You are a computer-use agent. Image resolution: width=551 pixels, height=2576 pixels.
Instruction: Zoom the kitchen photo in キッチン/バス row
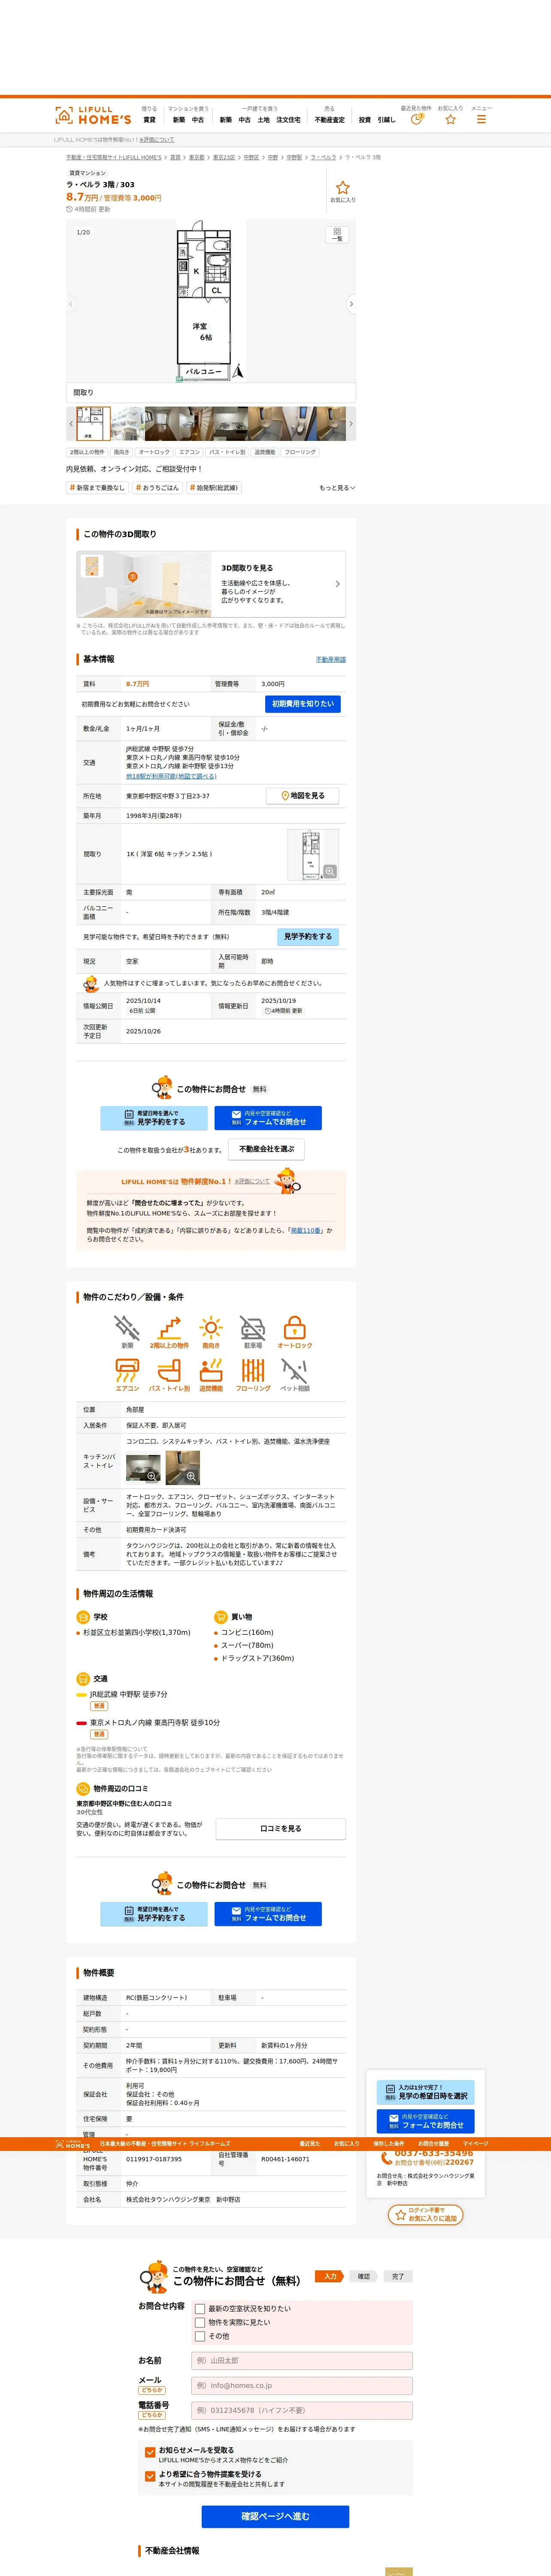(143, 1467)
